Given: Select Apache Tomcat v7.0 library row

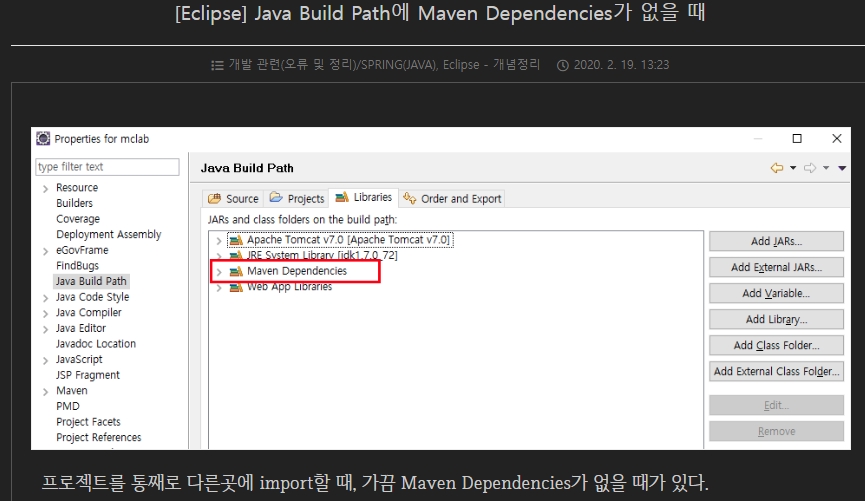Looking at the screenshot, I should [340, 240].
